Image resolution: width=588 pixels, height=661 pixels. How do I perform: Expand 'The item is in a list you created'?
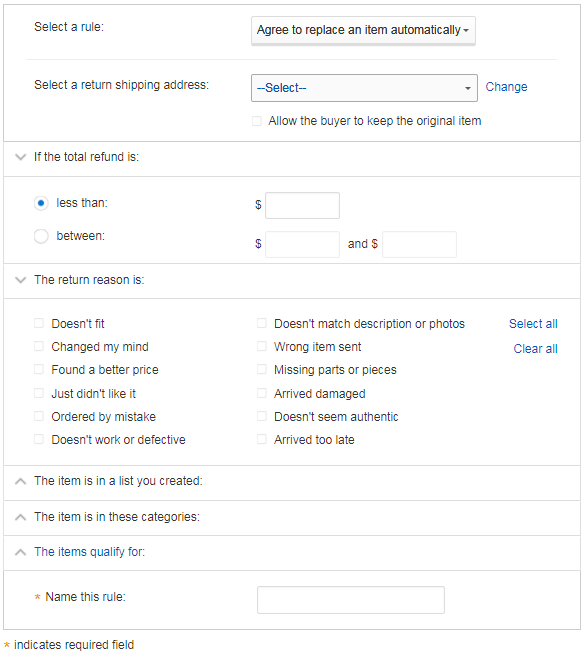click(x=20, y=481)
